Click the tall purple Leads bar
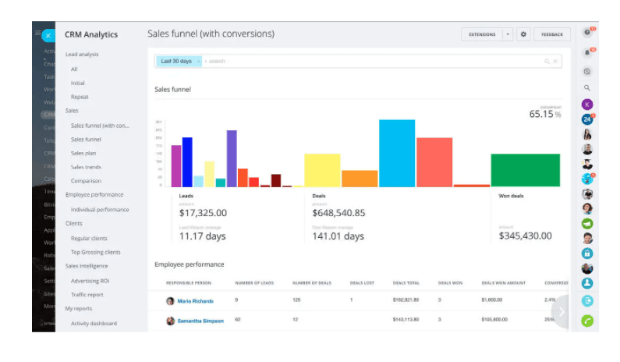Screen dimensions: 620x362 (232, 158)
